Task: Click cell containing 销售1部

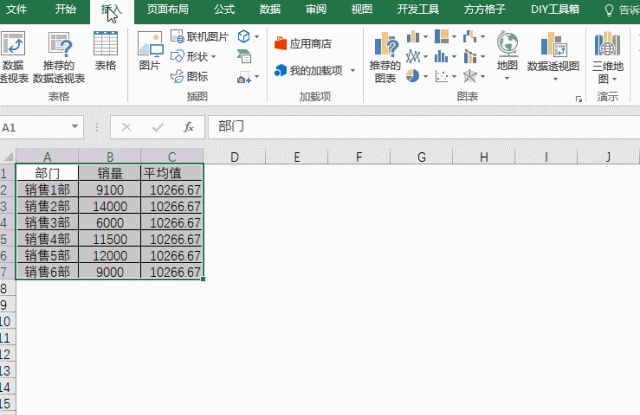Action: 47,190
